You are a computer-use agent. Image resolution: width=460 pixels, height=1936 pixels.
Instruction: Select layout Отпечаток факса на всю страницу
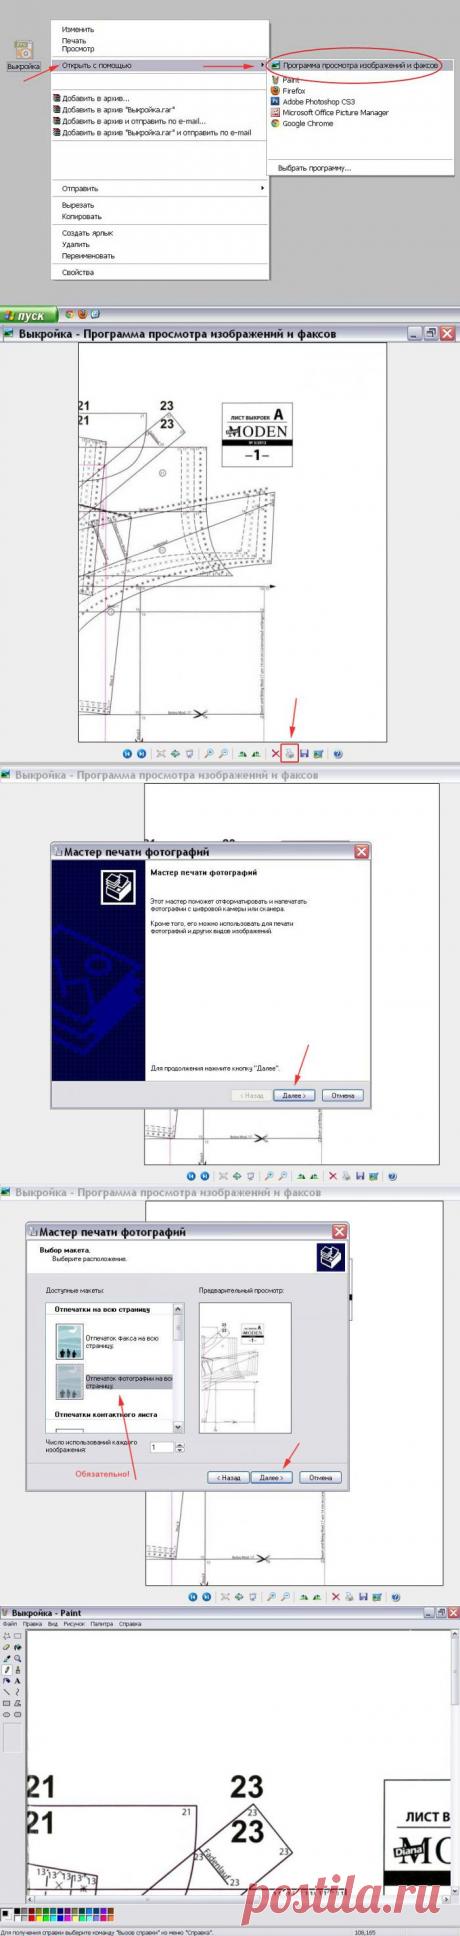112,1341
